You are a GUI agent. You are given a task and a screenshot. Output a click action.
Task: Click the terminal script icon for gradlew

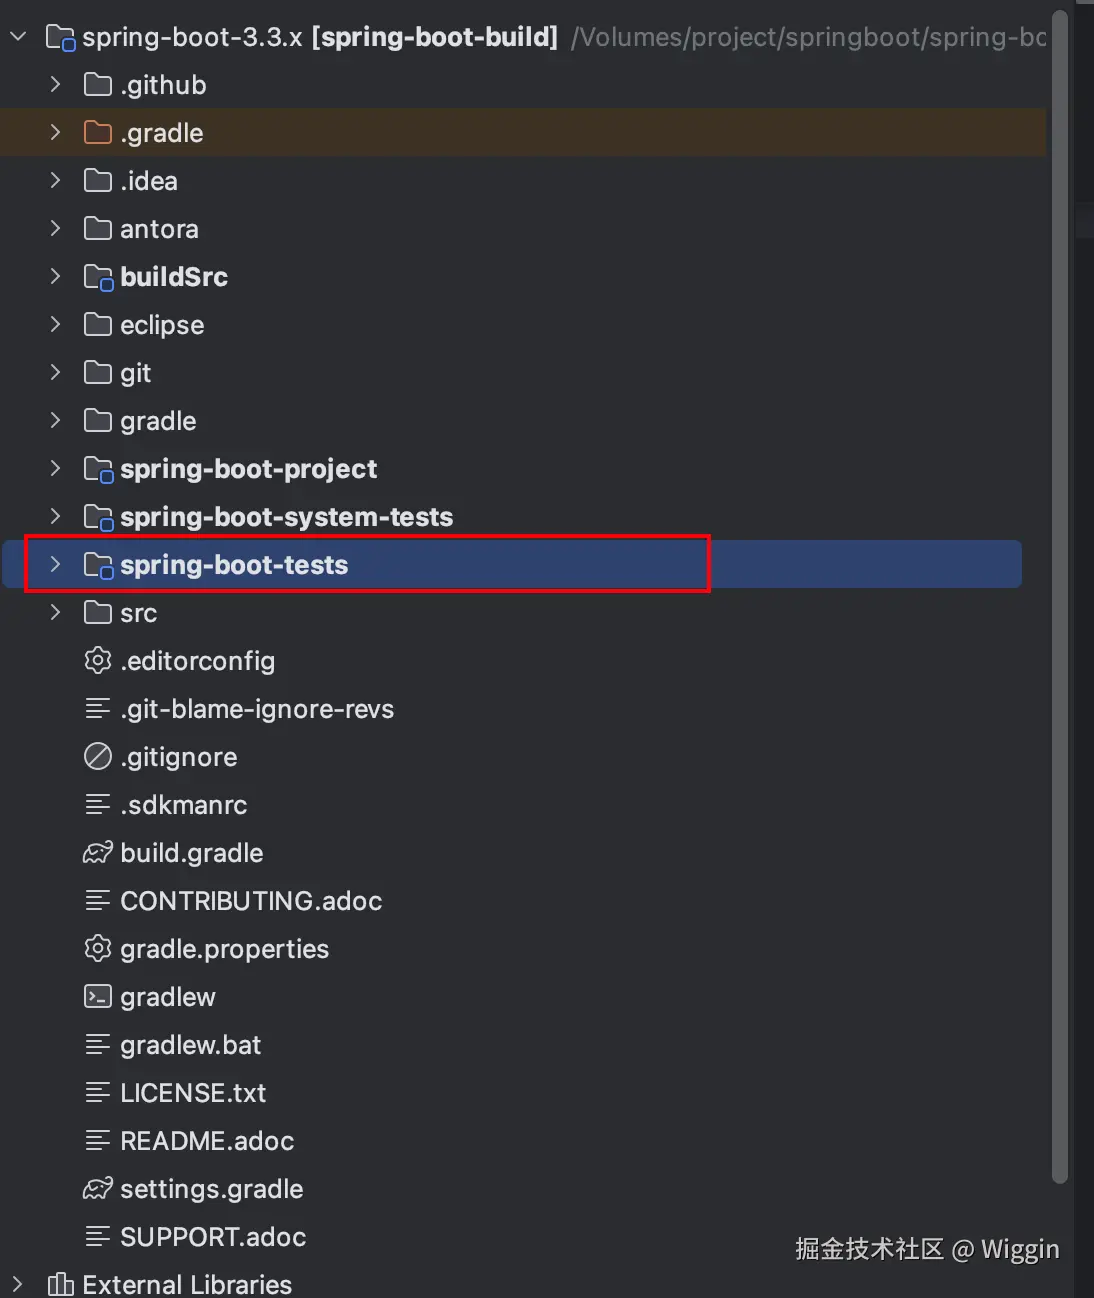tap(97, 997)
